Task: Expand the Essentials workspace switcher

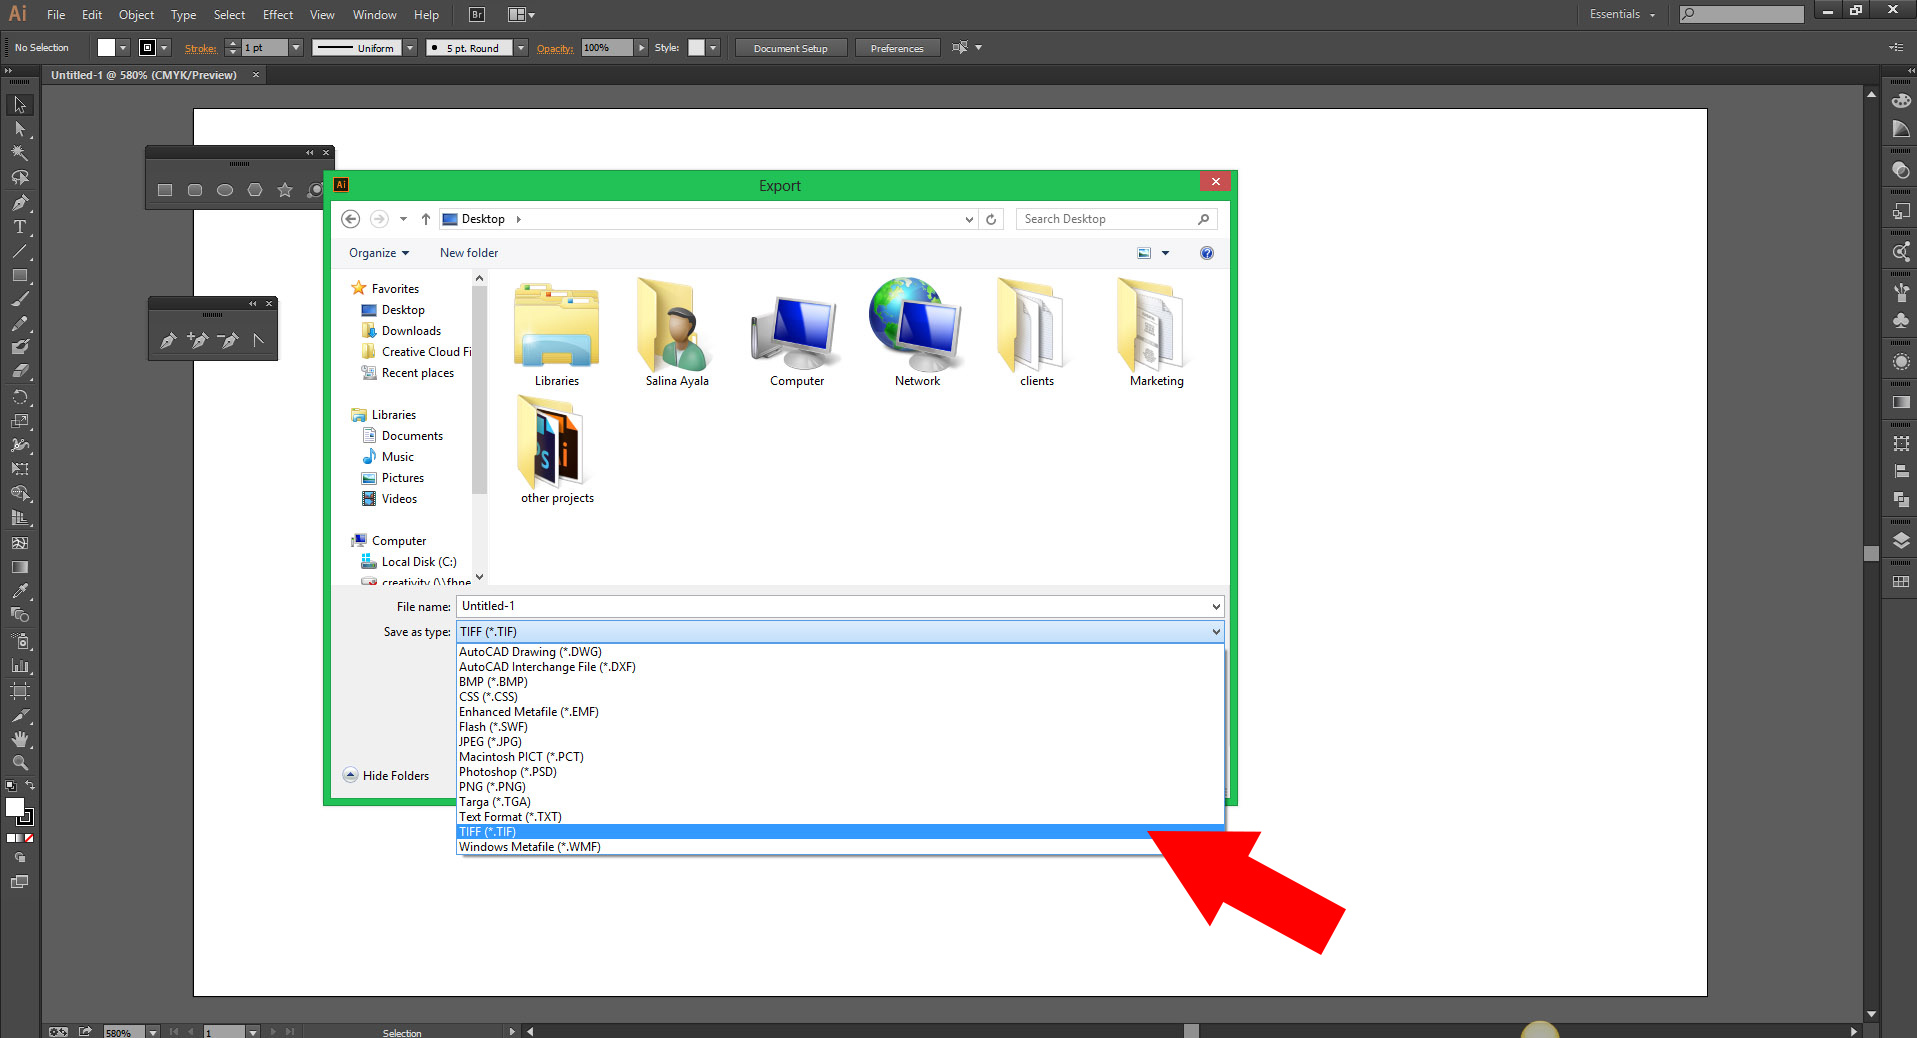Action: 1622,15
